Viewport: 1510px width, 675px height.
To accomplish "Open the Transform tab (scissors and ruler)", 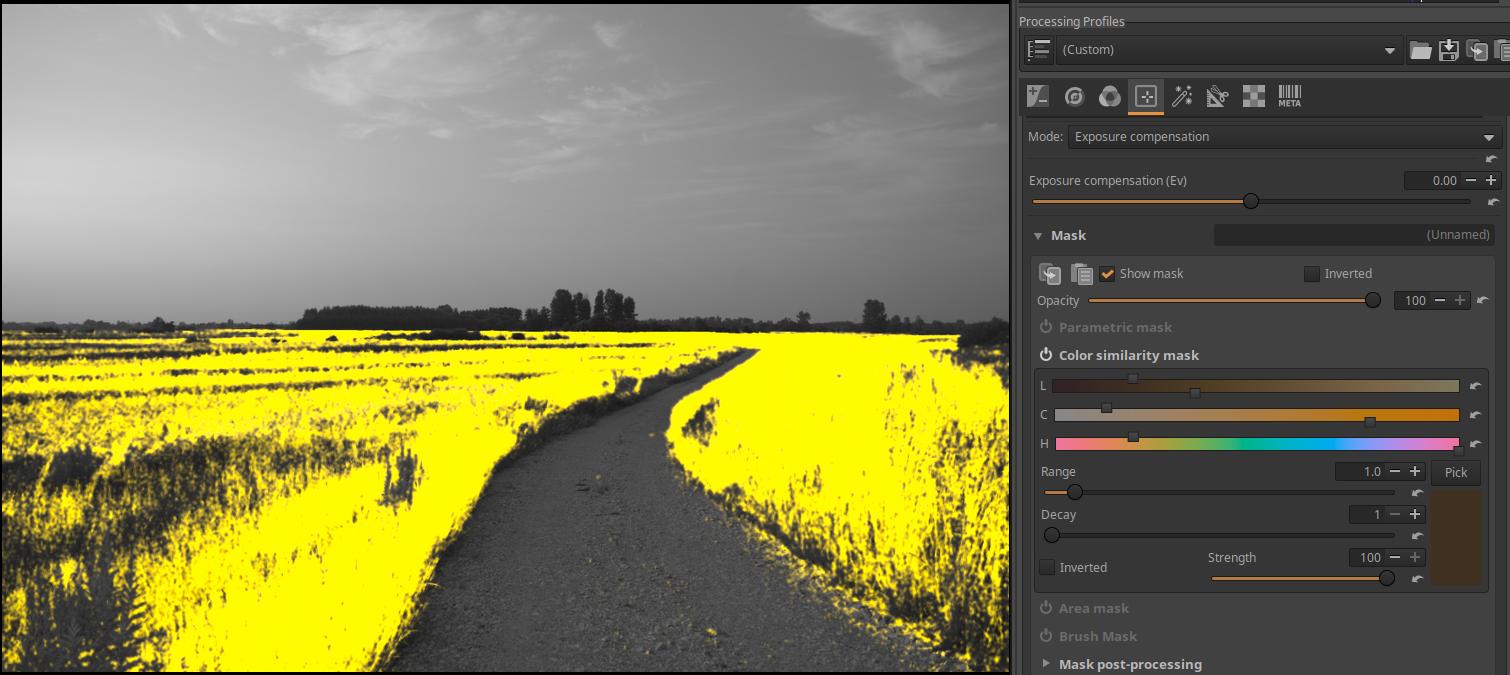I will click(x=1217, y=96).
